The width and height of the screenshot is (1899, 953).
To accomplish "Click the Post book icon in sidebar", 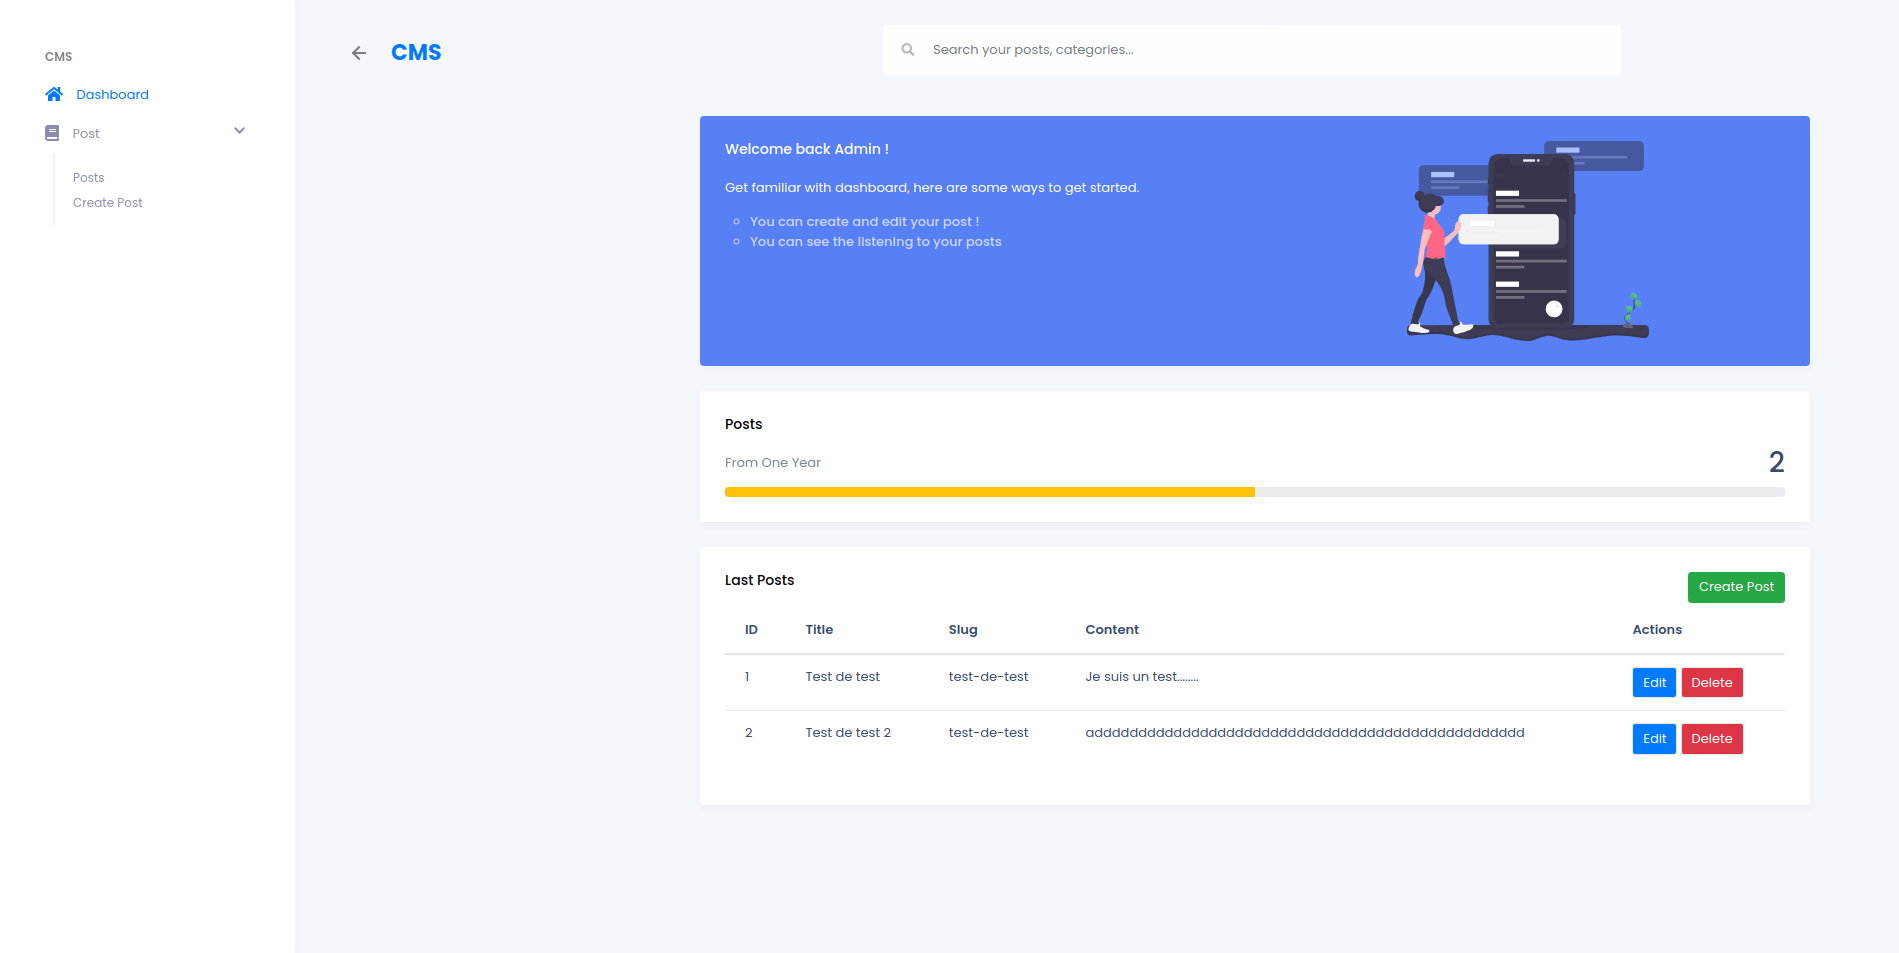I will tap(52, 133).
